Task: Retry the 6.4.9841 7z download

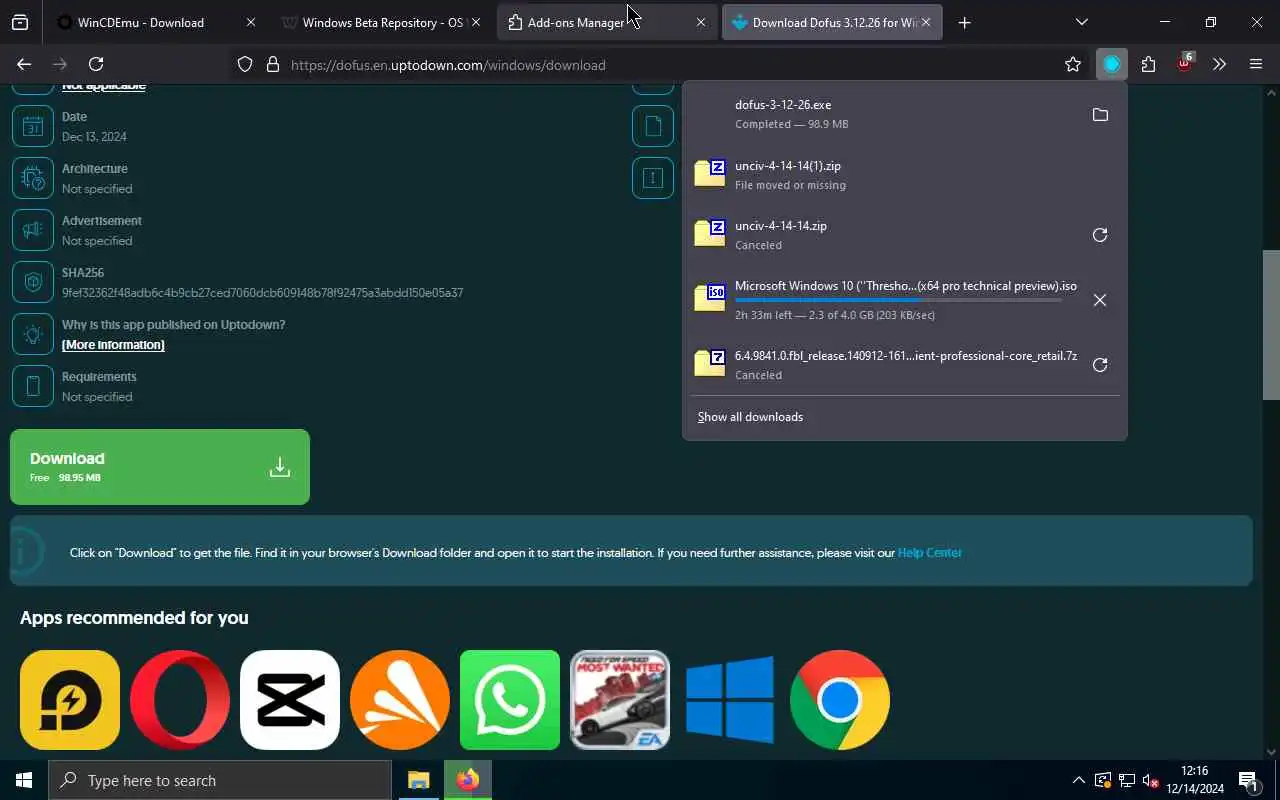Action: (x=1100, y=365)
